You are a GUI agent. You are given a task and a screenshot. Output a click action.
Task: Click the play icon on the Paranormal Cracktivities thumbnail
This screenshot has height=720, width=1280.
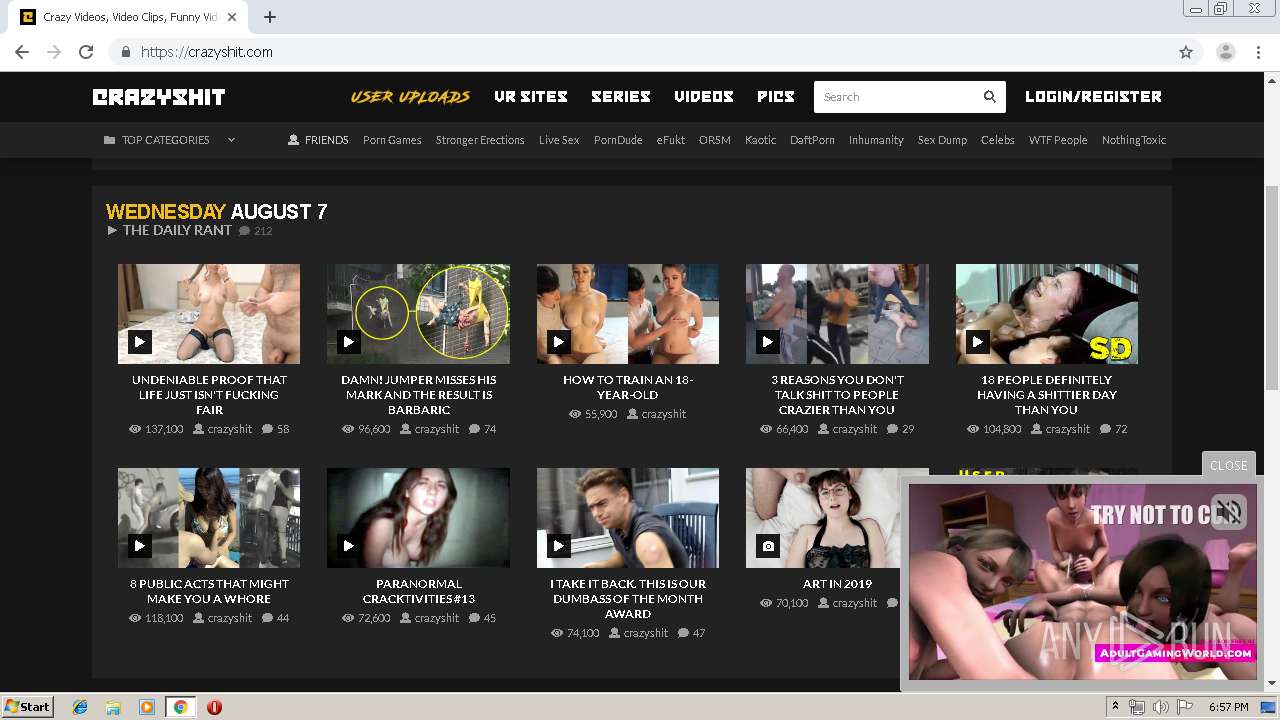349,546
